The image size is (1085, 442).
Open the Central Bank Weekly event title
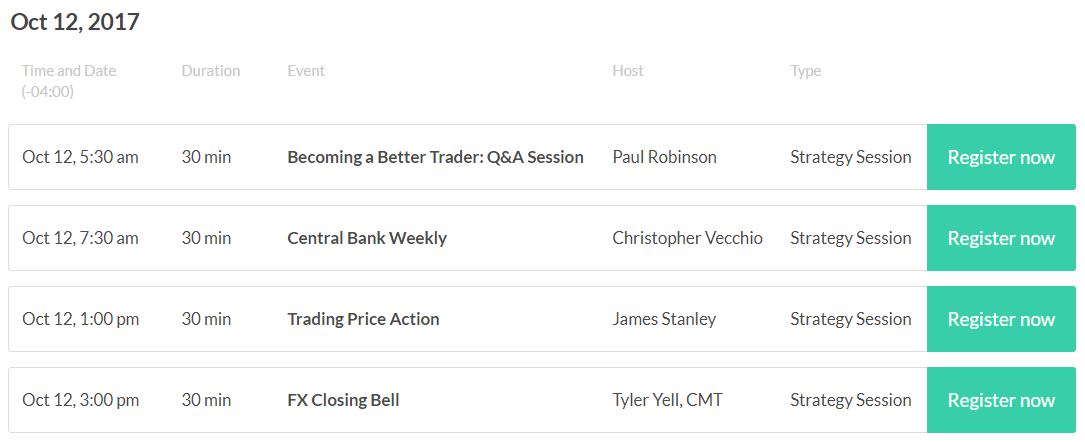point(367,238)
